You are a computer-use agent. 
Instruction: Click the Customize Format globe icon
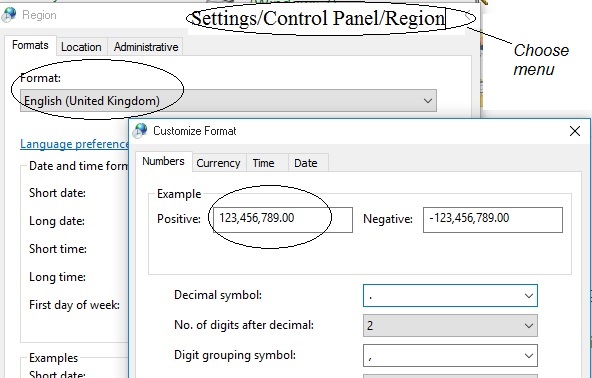pos(140,131)
